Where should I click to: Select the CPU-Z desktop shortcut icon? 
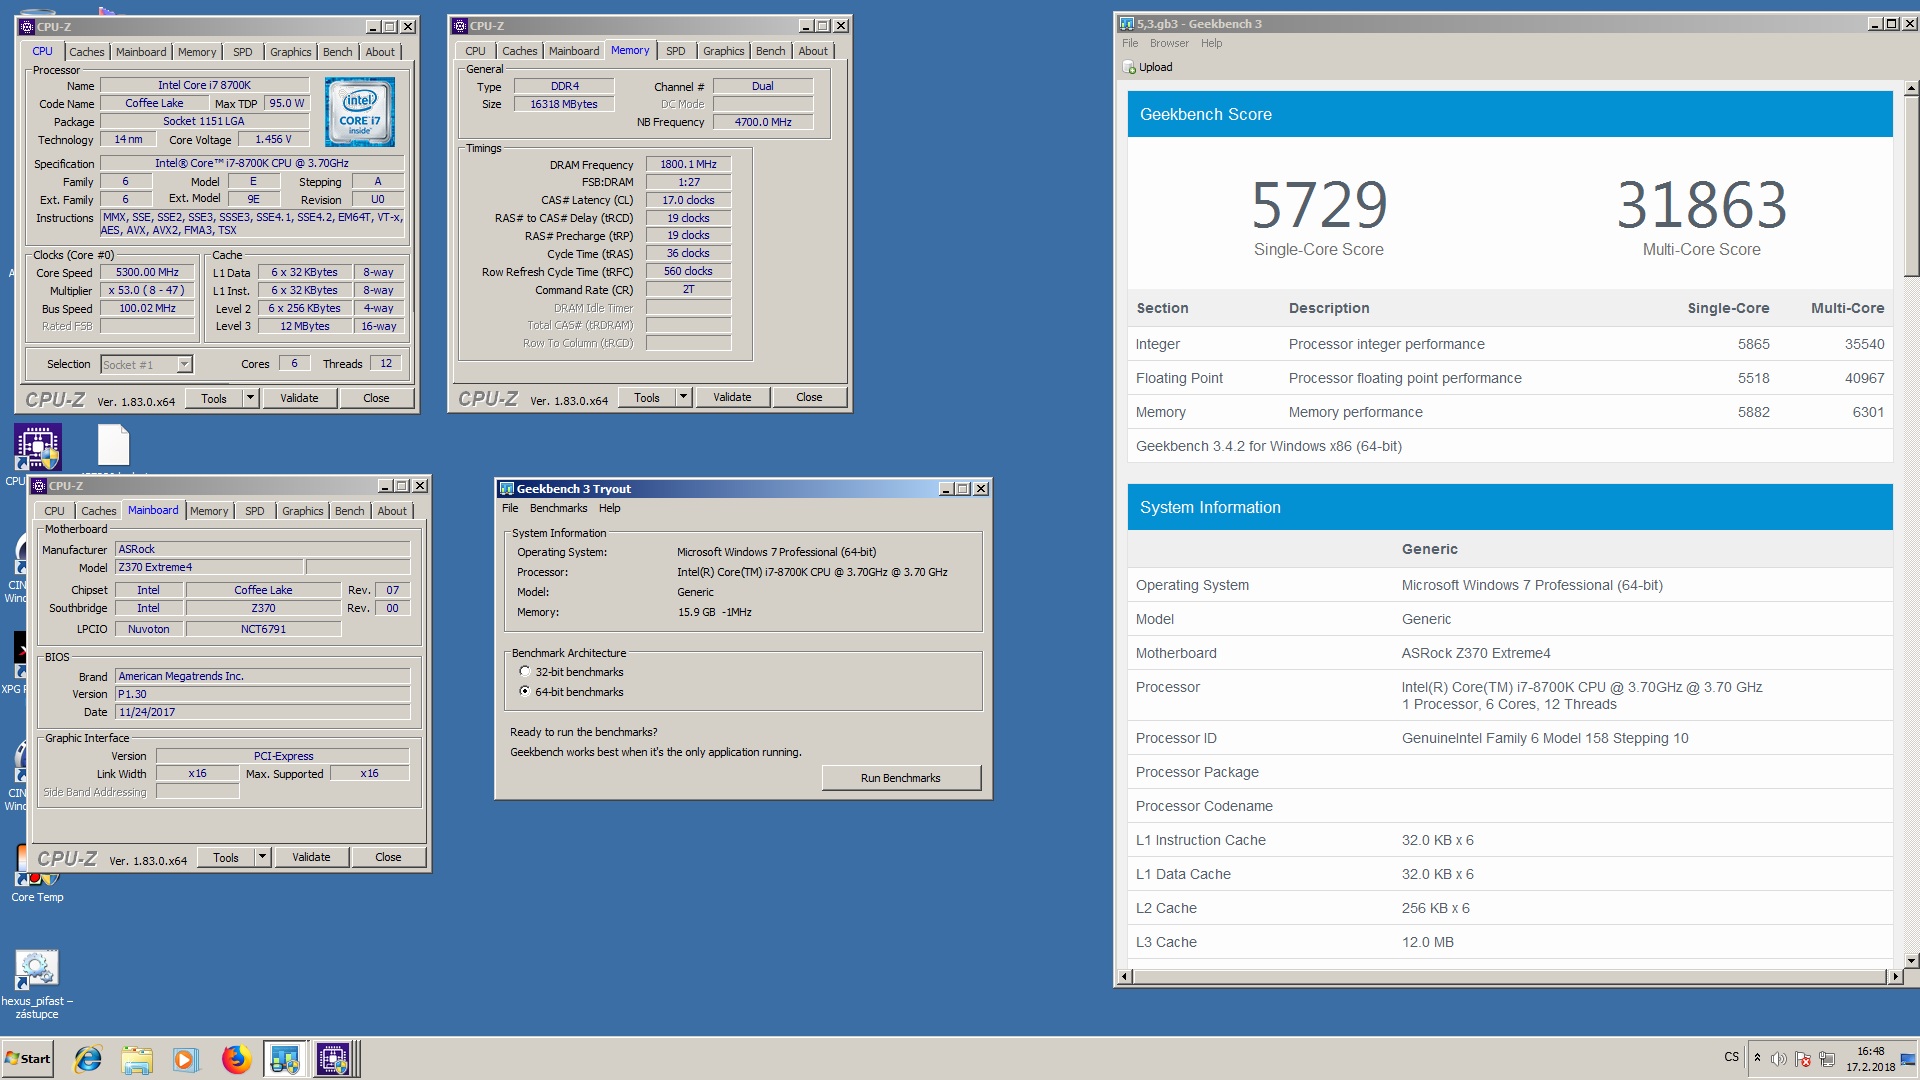pos(37,447)
